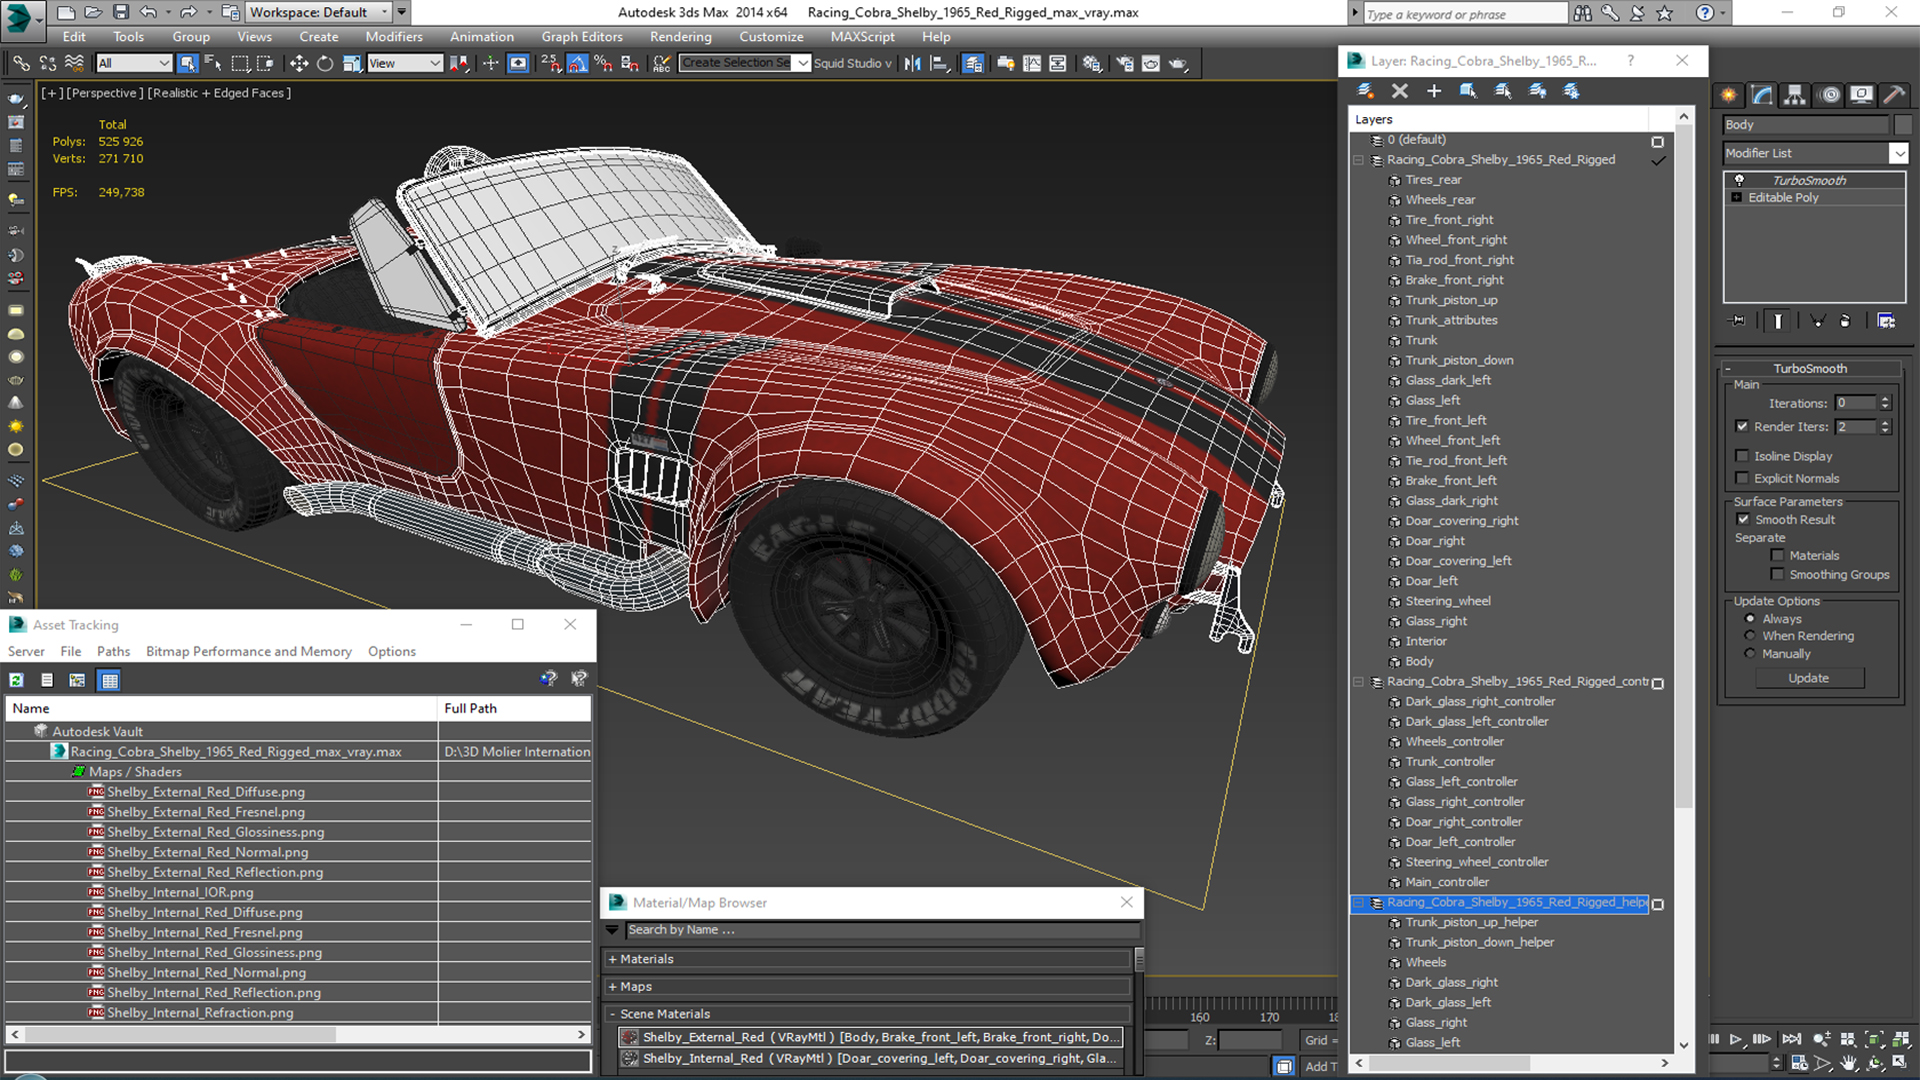Click the Save File icon in title bar
The width and height of the screenshot is (1920, 1080).
pos(121,12)
